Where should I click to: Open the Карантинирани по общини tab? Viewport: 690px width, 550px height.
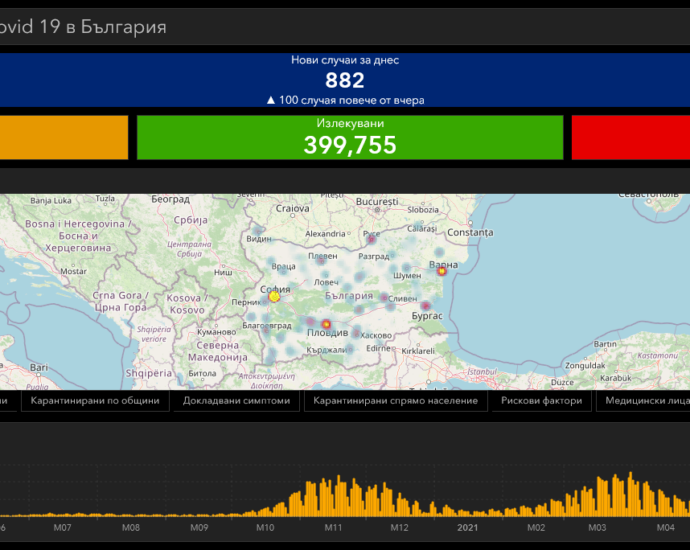[95, 401]
